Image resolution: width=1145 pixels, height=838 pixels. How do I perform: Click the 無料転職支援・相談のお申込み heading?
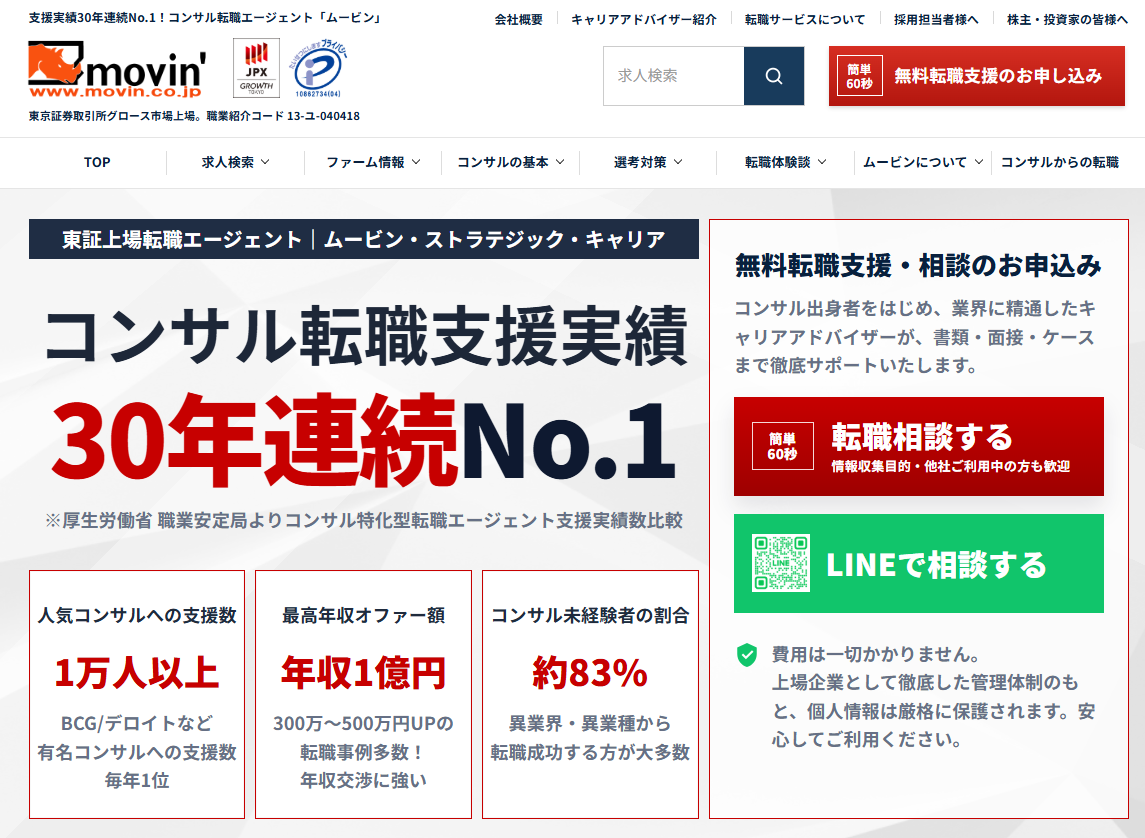[x=919, y=266]
